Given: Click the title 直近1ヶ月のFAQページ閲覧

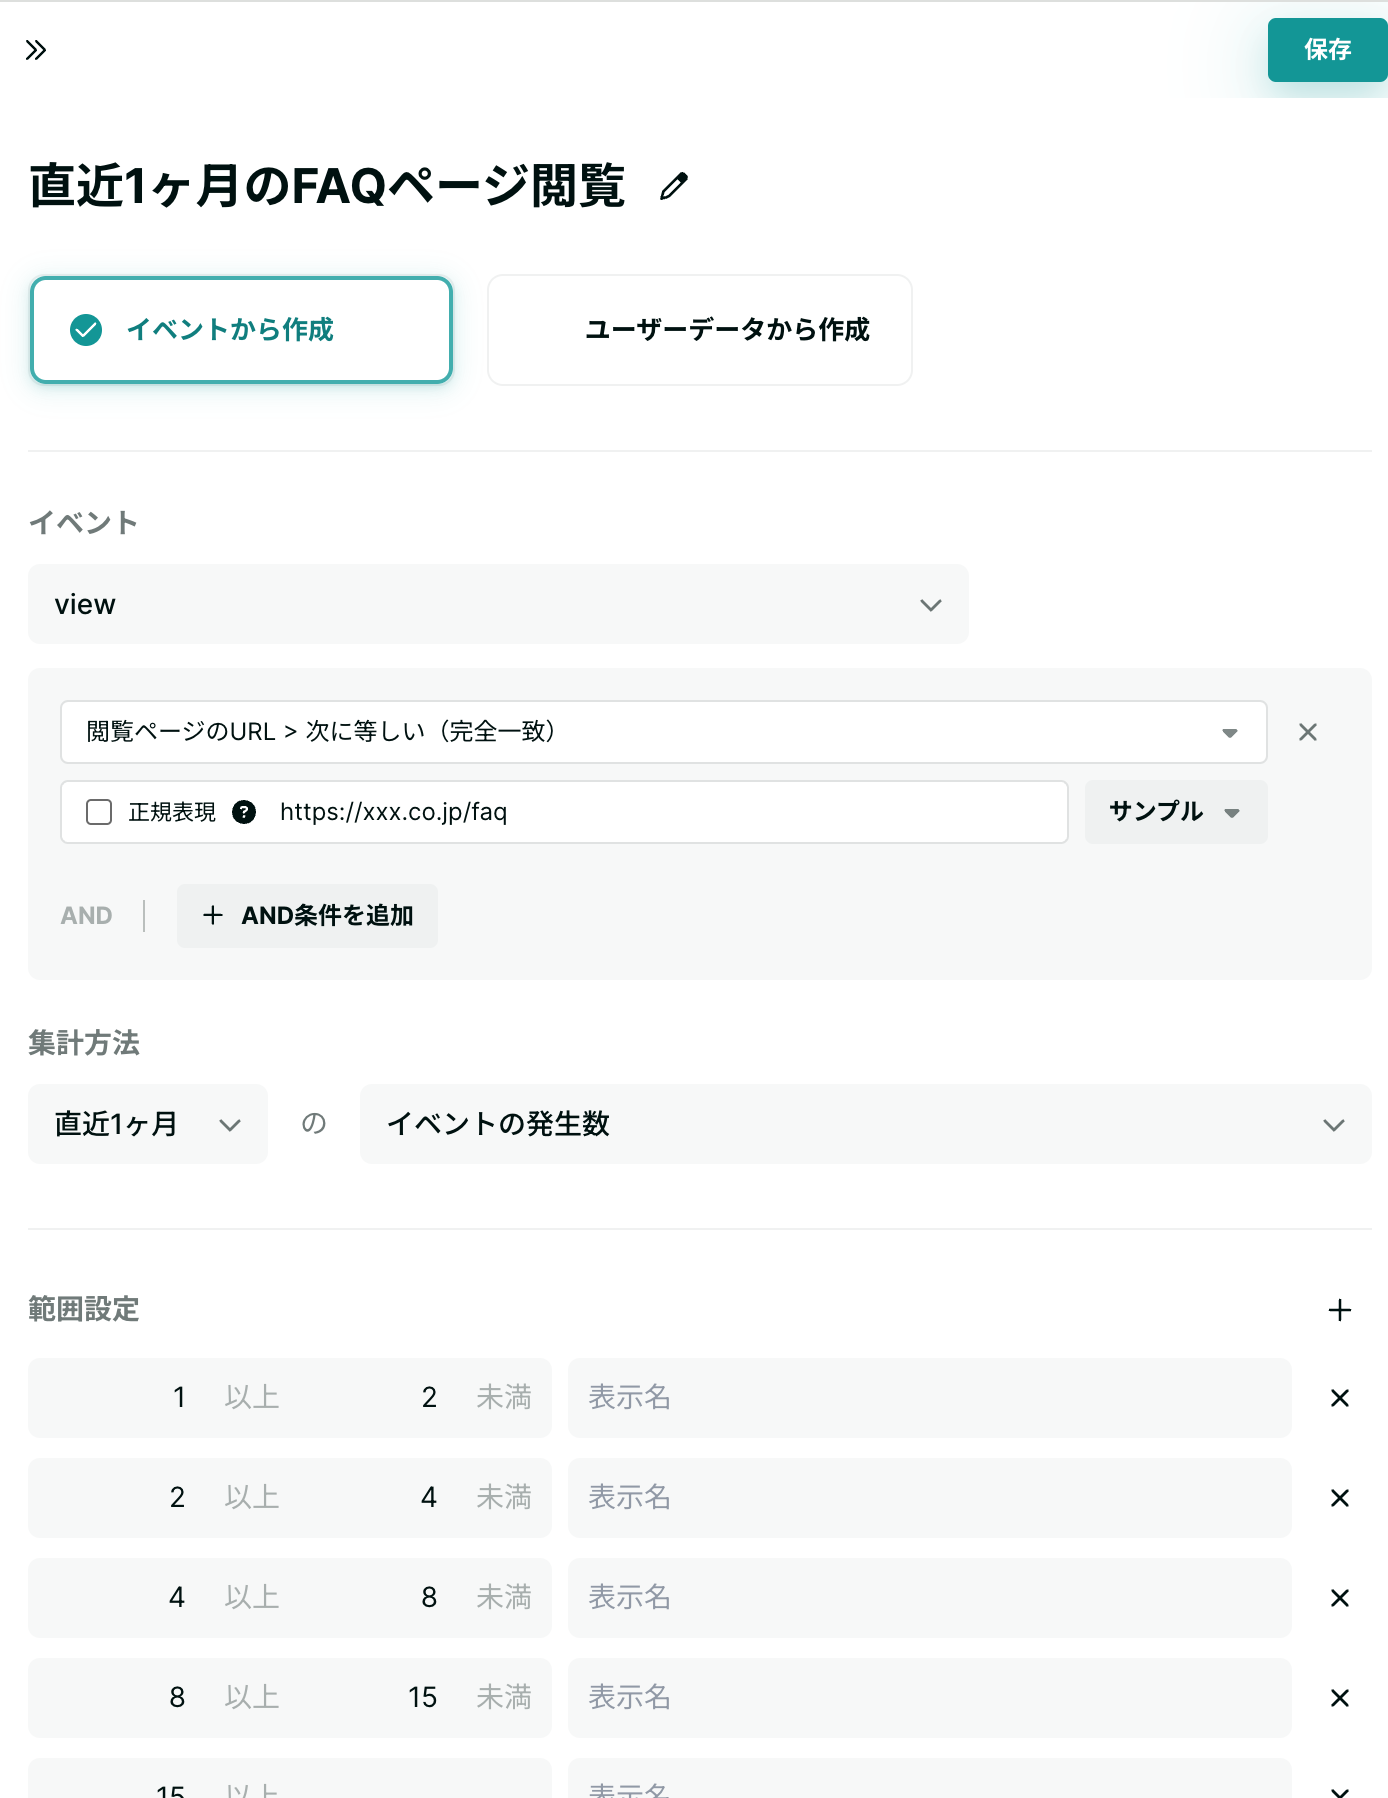Looking at the screenshot, I should pos(327,186).
